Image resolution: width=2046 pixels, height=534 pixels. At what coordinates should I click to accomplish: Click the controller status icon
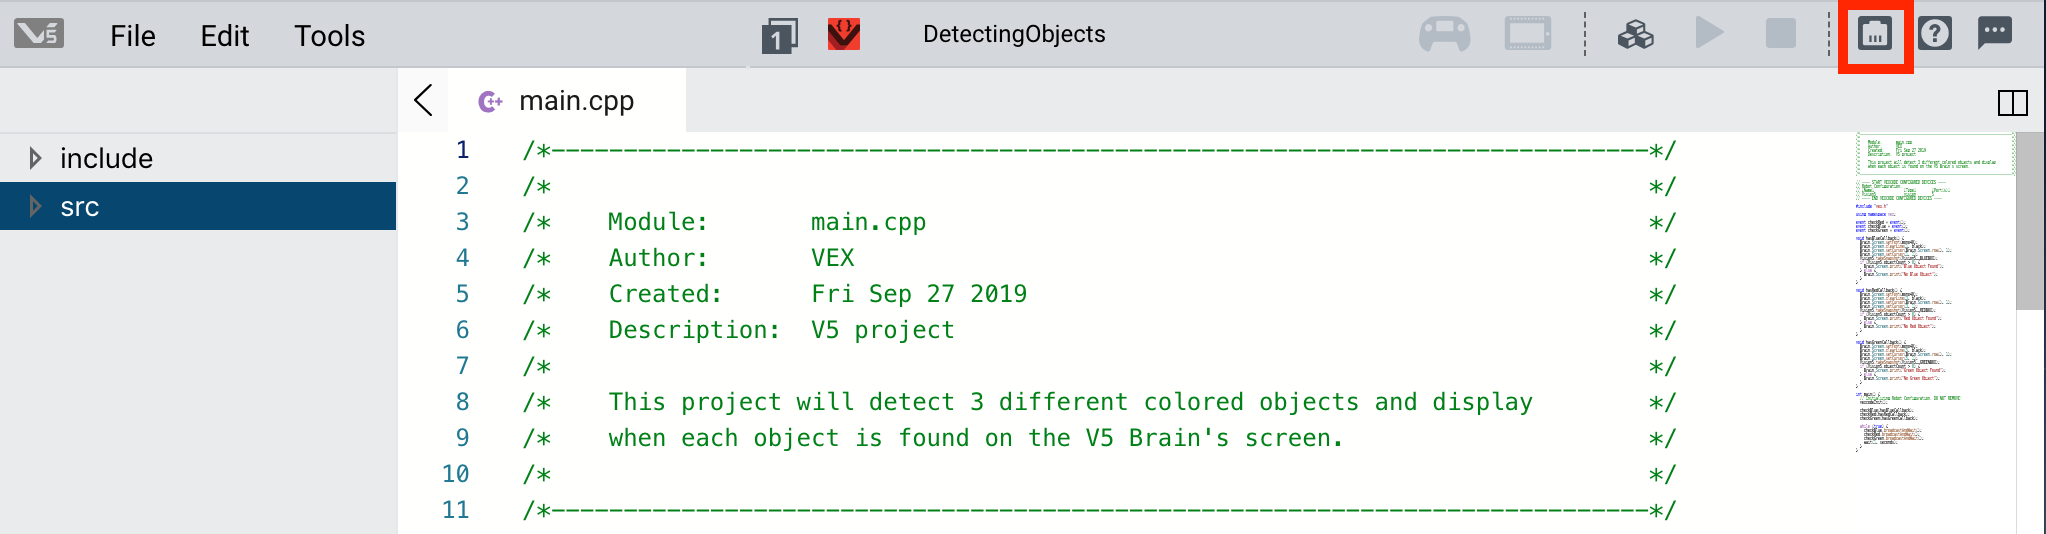point(1444,35)
